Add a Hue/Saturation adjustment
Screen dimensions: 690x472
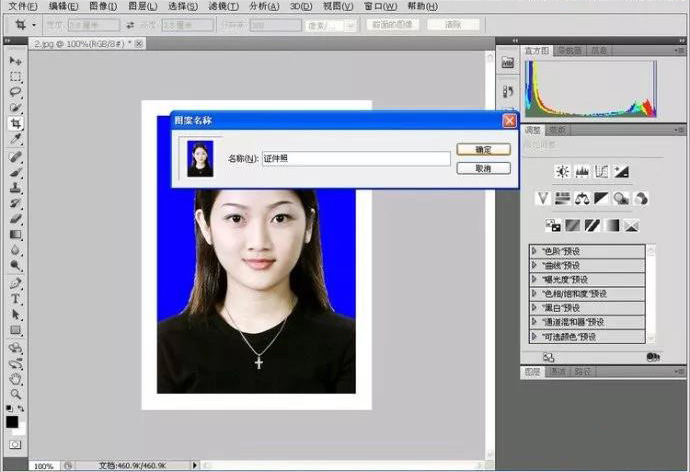(x=562, y=198)
